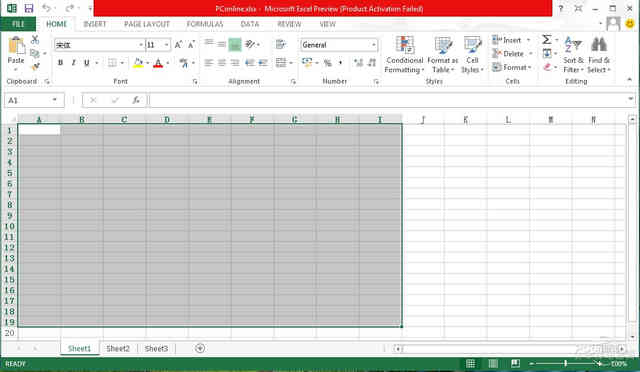
Task: Open Sort & Filter
Action: [573, 55]
